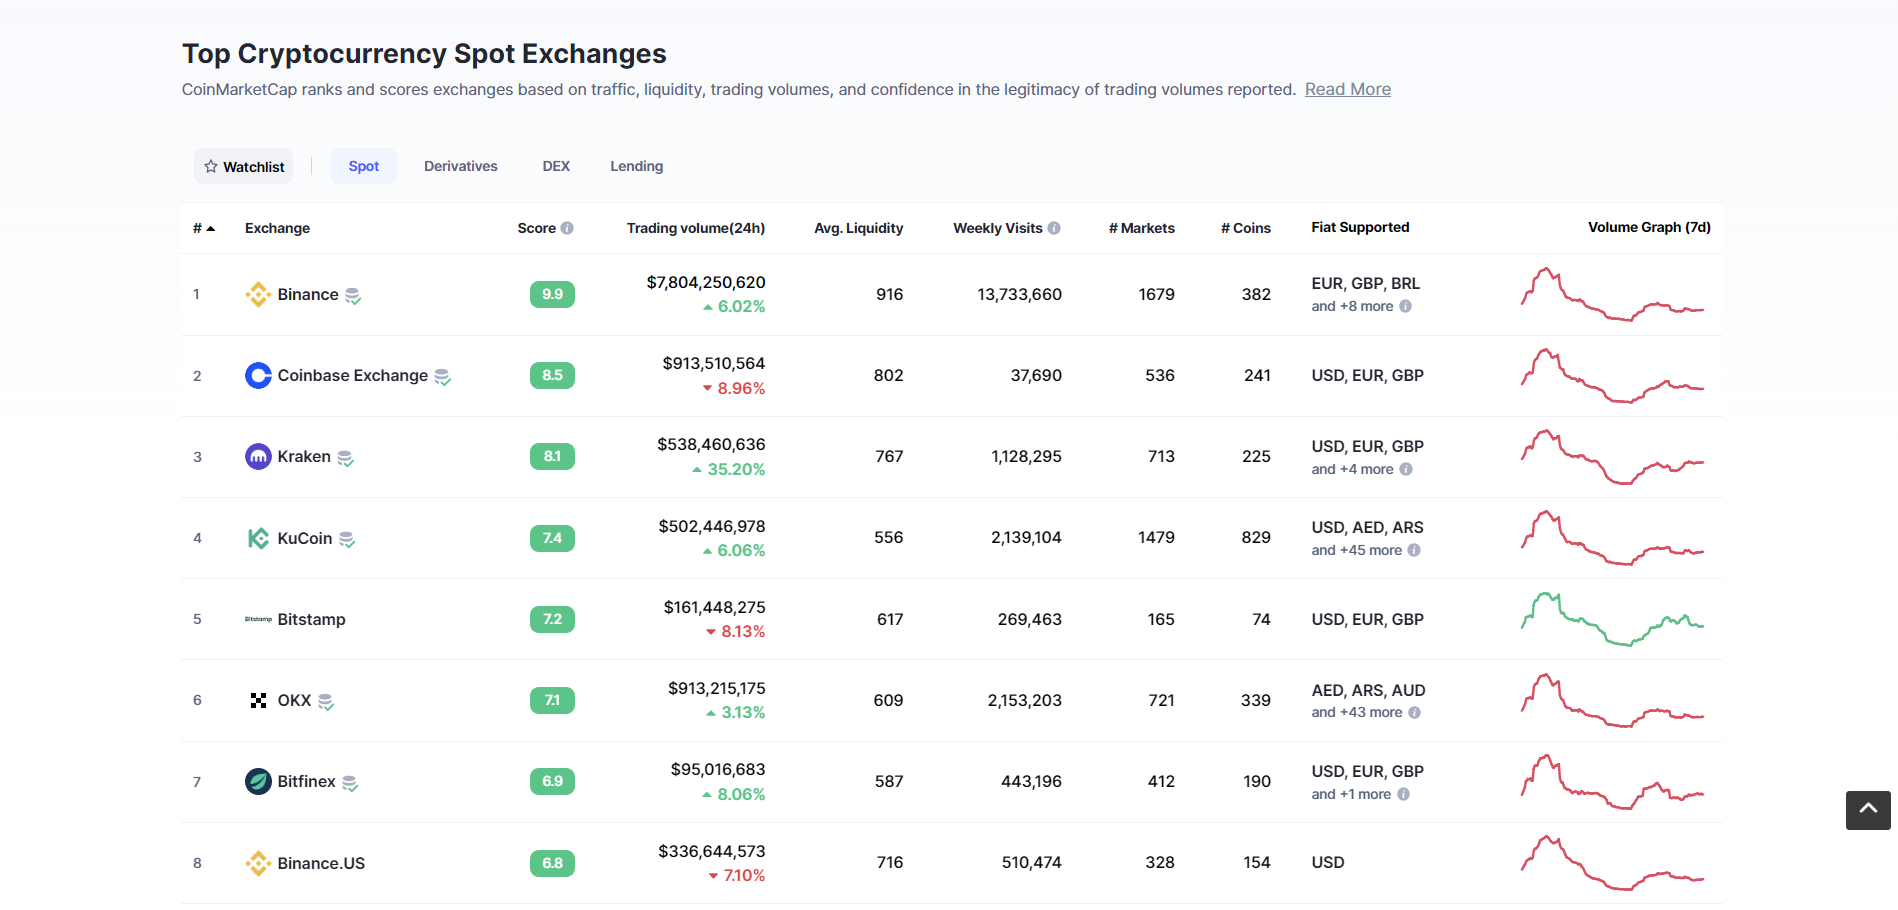Screen dimensions: 1898x910
Task: Sort by Trading volume(24h) header
Action: 696,228
